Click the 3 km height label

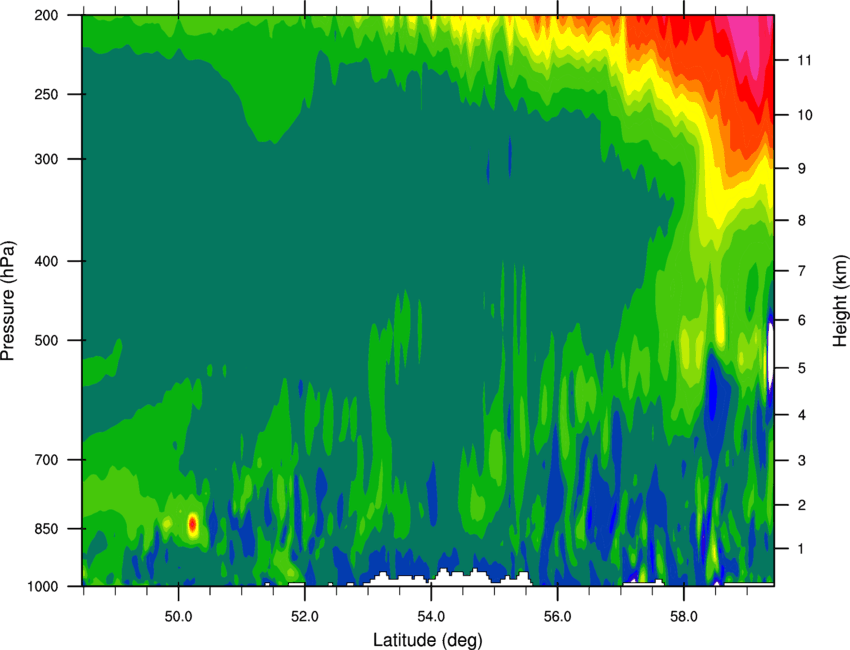[801, 460]
